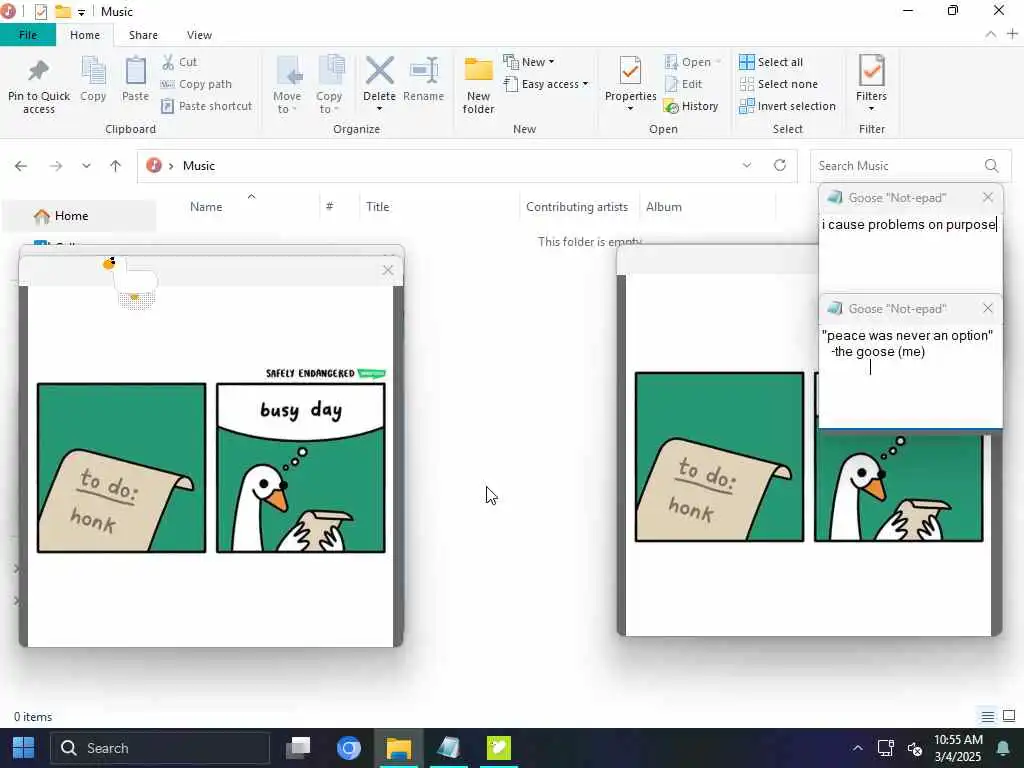Open the taskbar clock showing 10:55 AM
This screenshot has width=1024, height=768.
tap(957, 748)
